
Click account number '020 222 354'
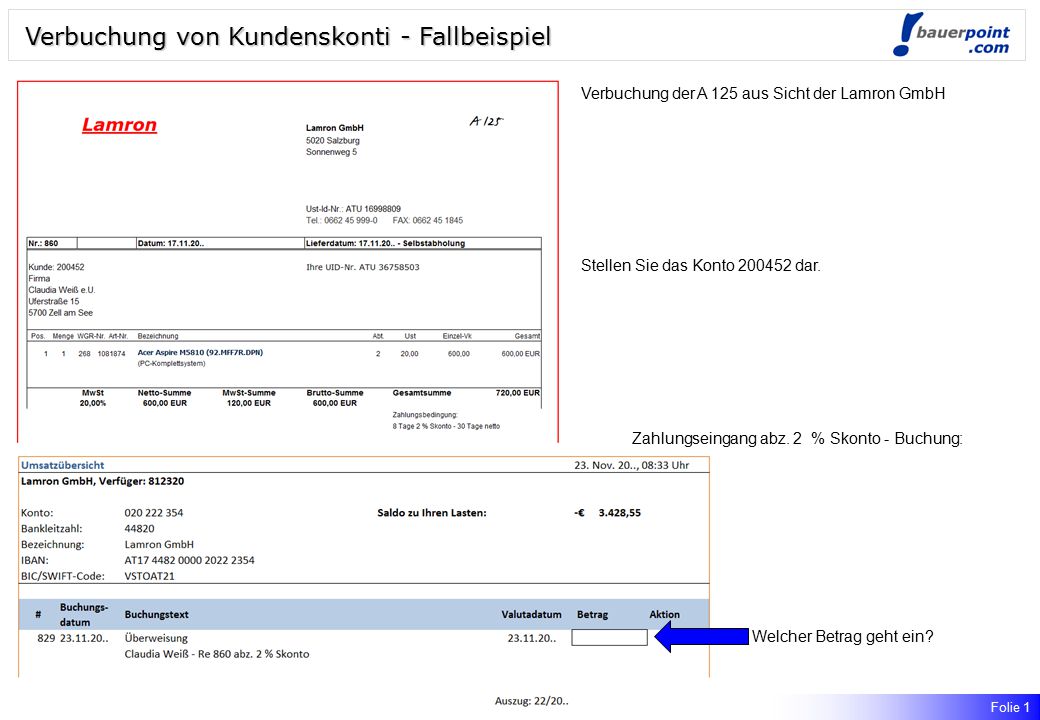[154, 512]
